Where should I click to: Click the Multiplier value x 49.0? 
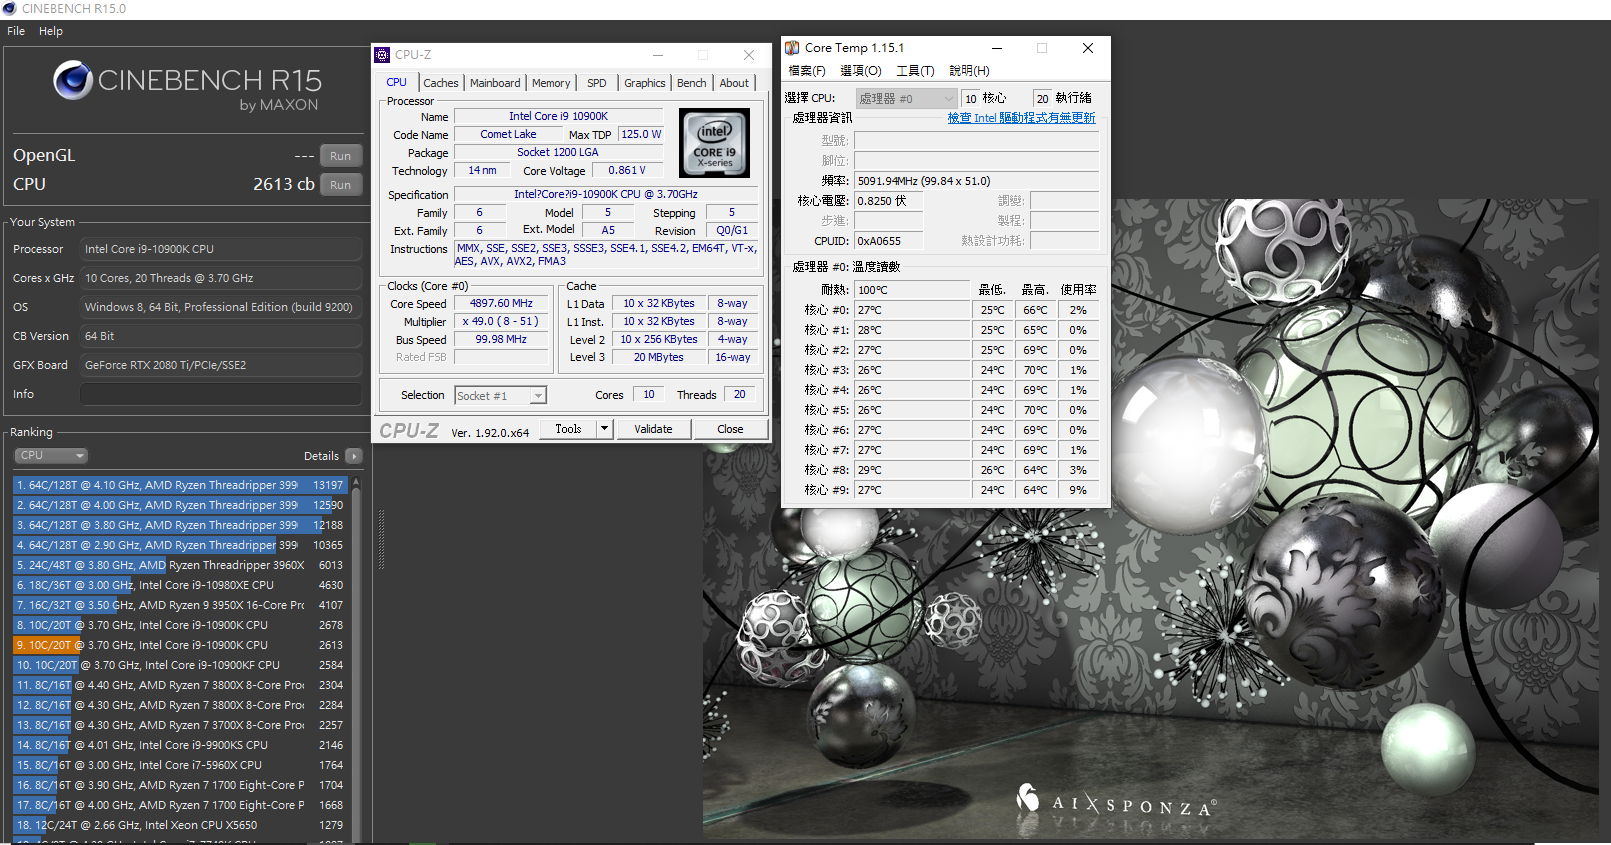click(501, 322)
